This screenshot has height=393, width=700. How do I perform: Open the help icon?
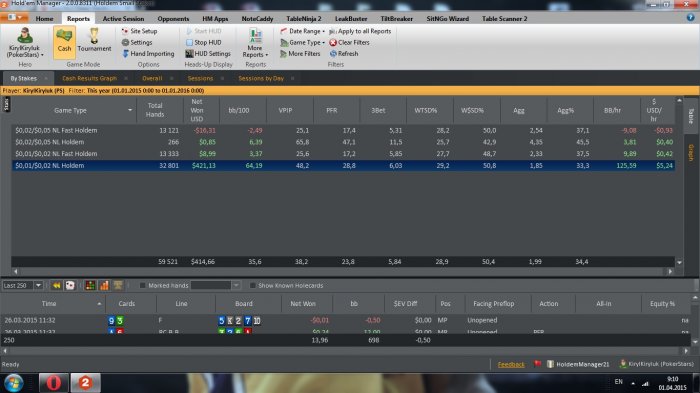(x=690, y=17)
